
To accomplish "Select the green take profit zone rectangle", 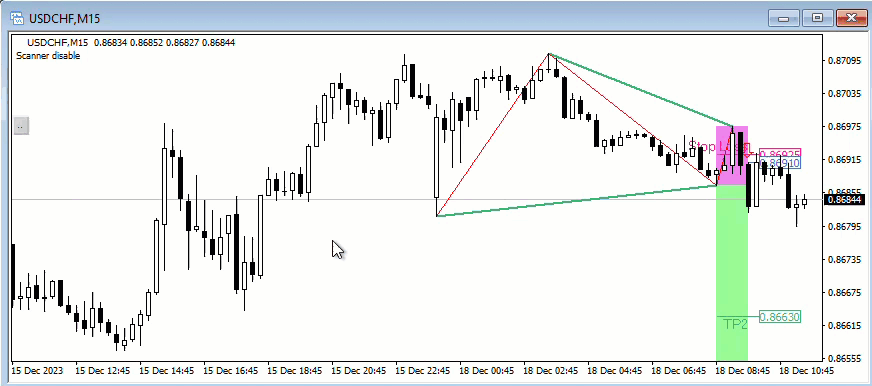I will 732,273.
